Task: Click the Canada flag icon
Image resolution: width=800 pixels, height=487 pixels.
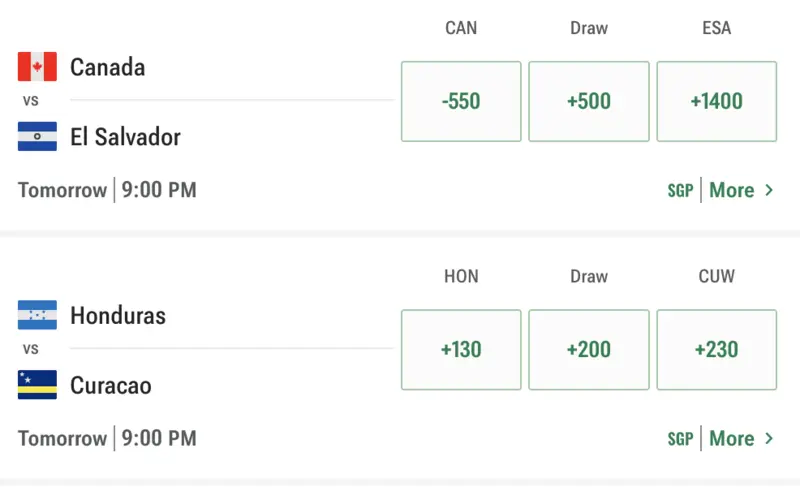Action: [x=37, y=67]
